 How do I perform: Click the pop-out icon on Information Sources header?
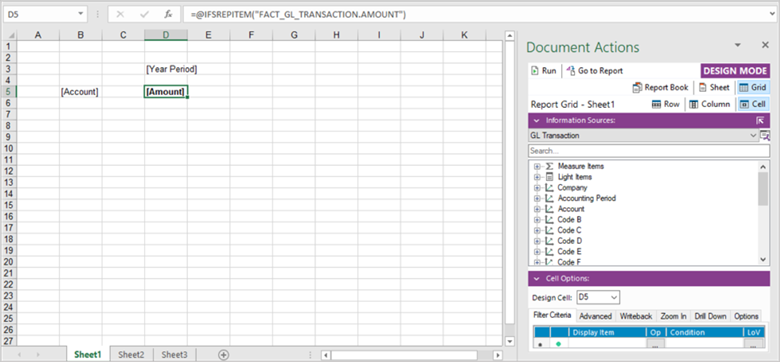[760, 120]
